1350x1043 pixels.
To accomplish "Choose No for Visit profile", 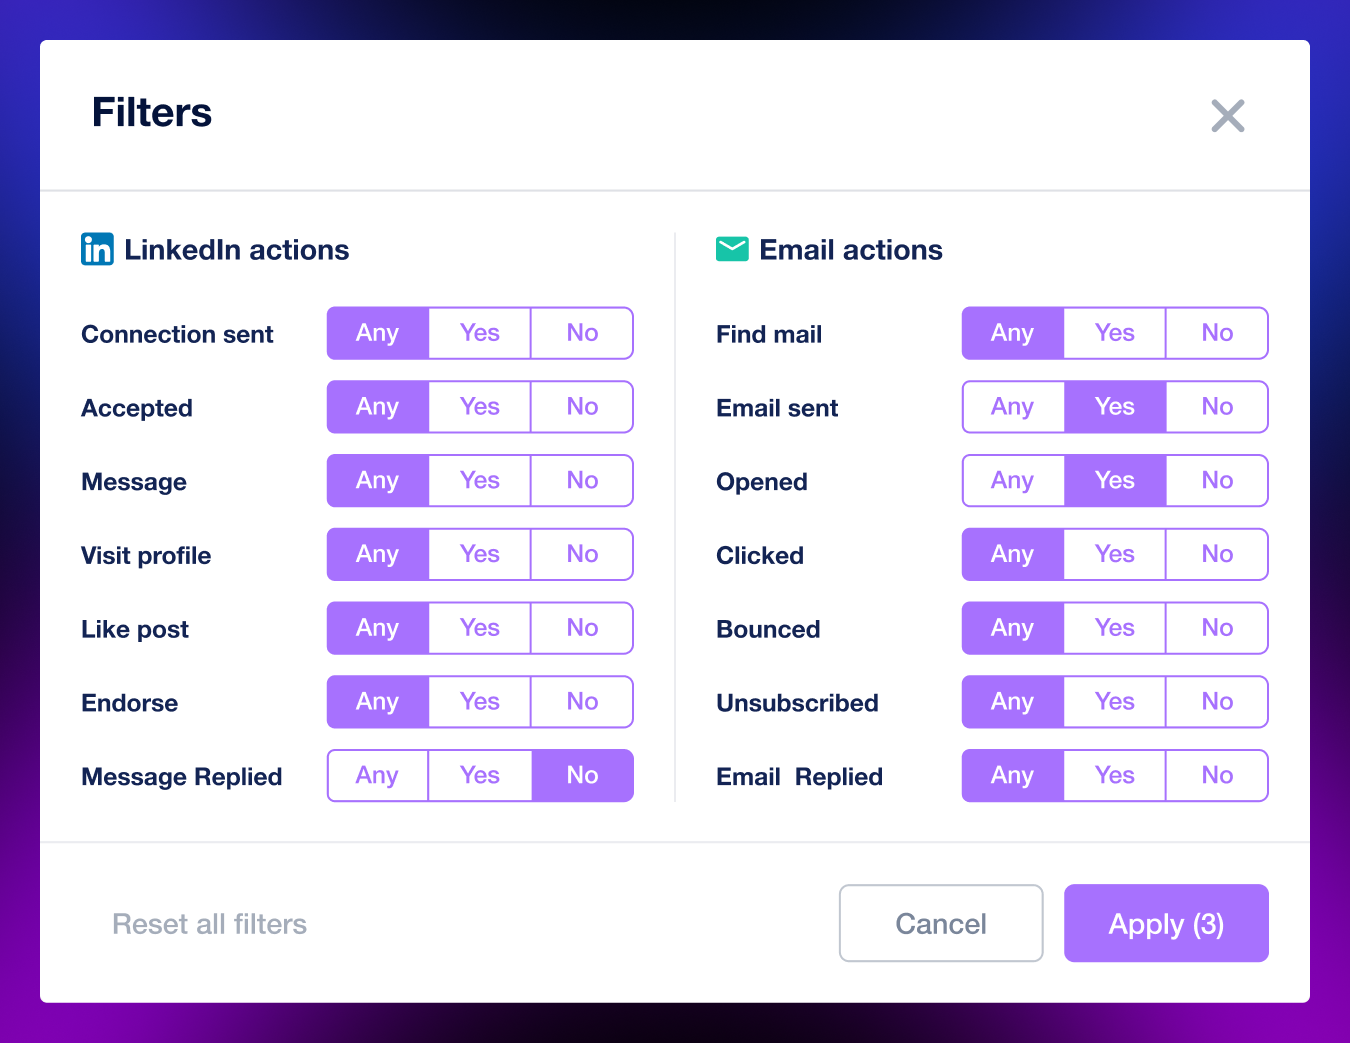I will pos(582,554).
